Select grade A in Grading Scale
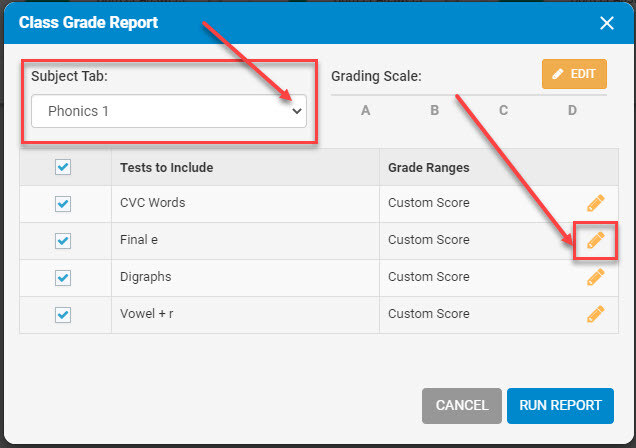Screen dimensions: 636x448 pos(365,110)
